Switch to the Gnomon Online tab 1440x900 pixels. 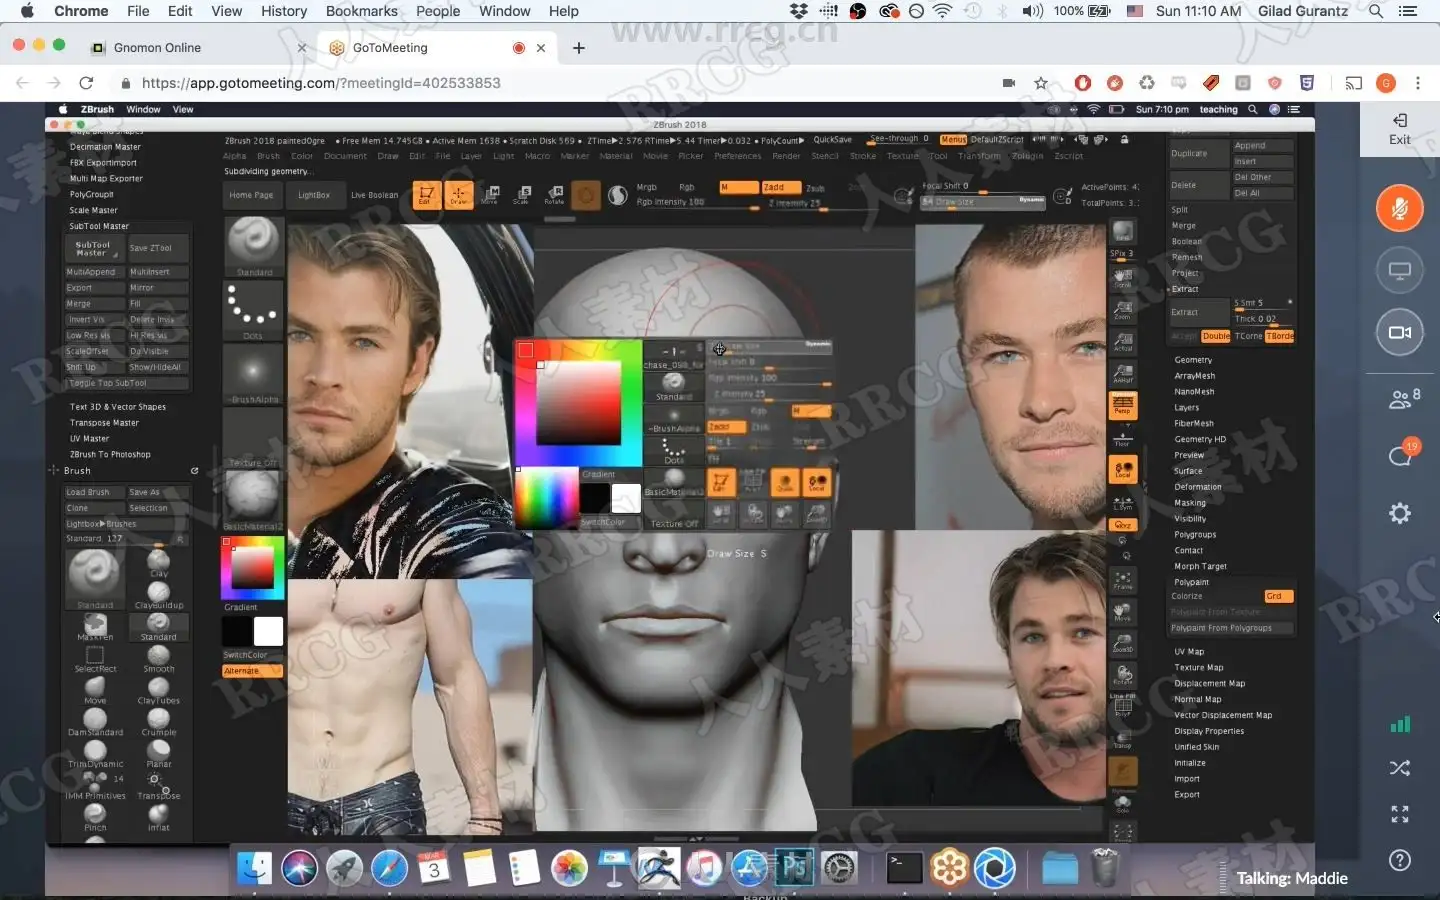[157, 48]
